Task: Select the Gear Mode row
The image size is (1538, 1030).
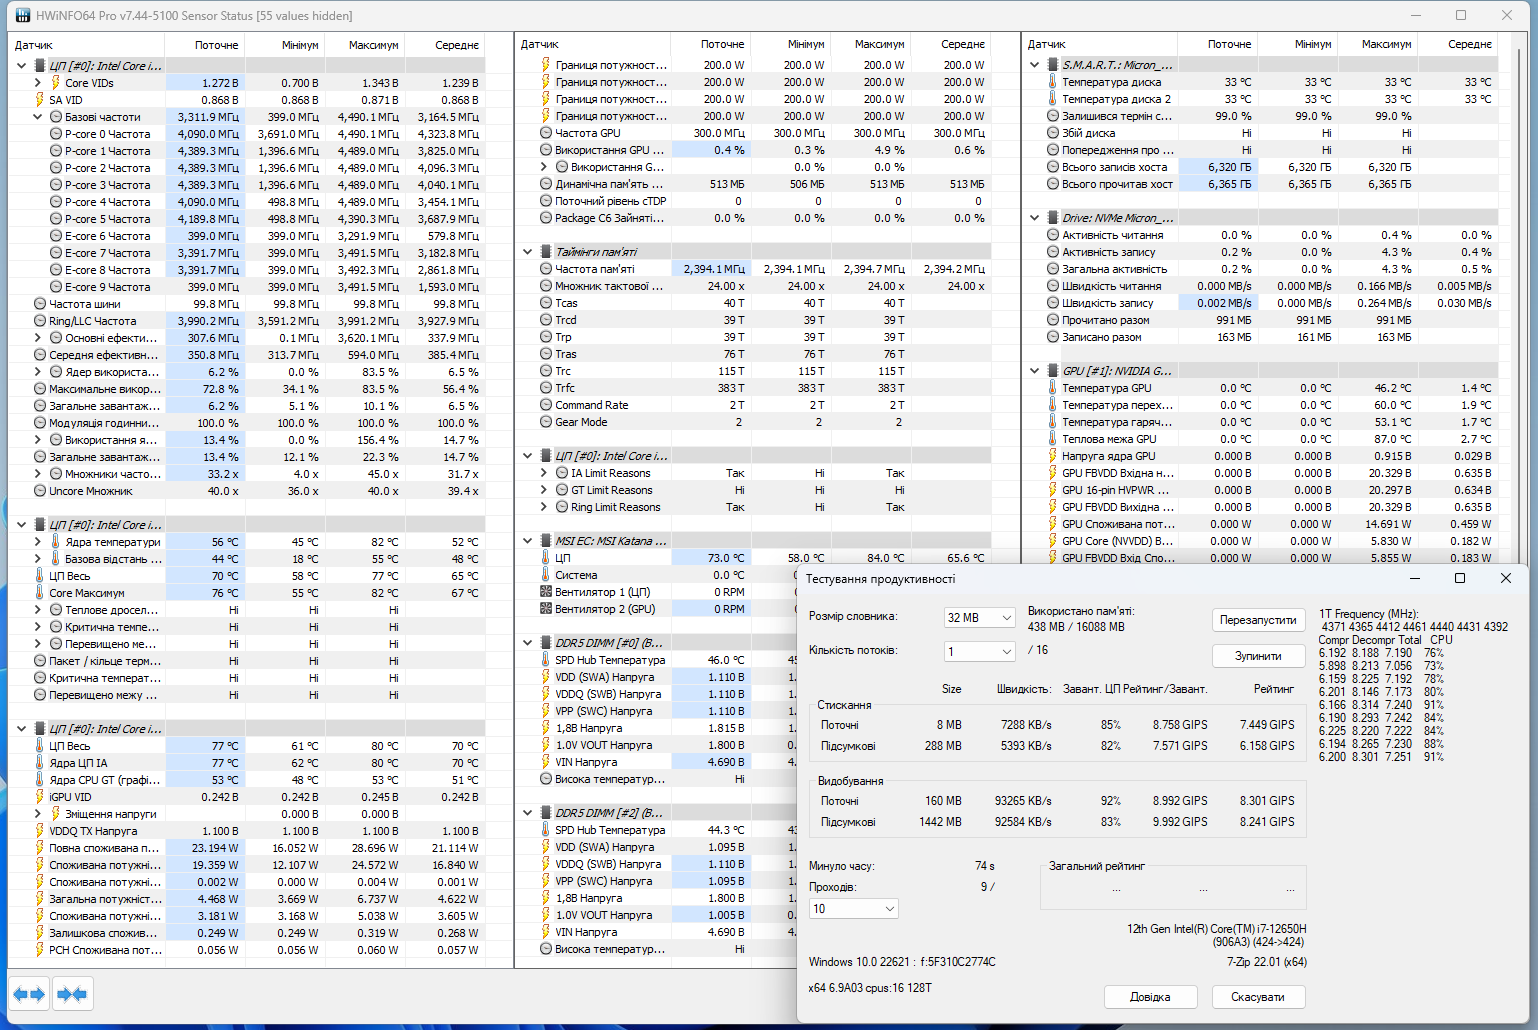Action: (752, 422)
